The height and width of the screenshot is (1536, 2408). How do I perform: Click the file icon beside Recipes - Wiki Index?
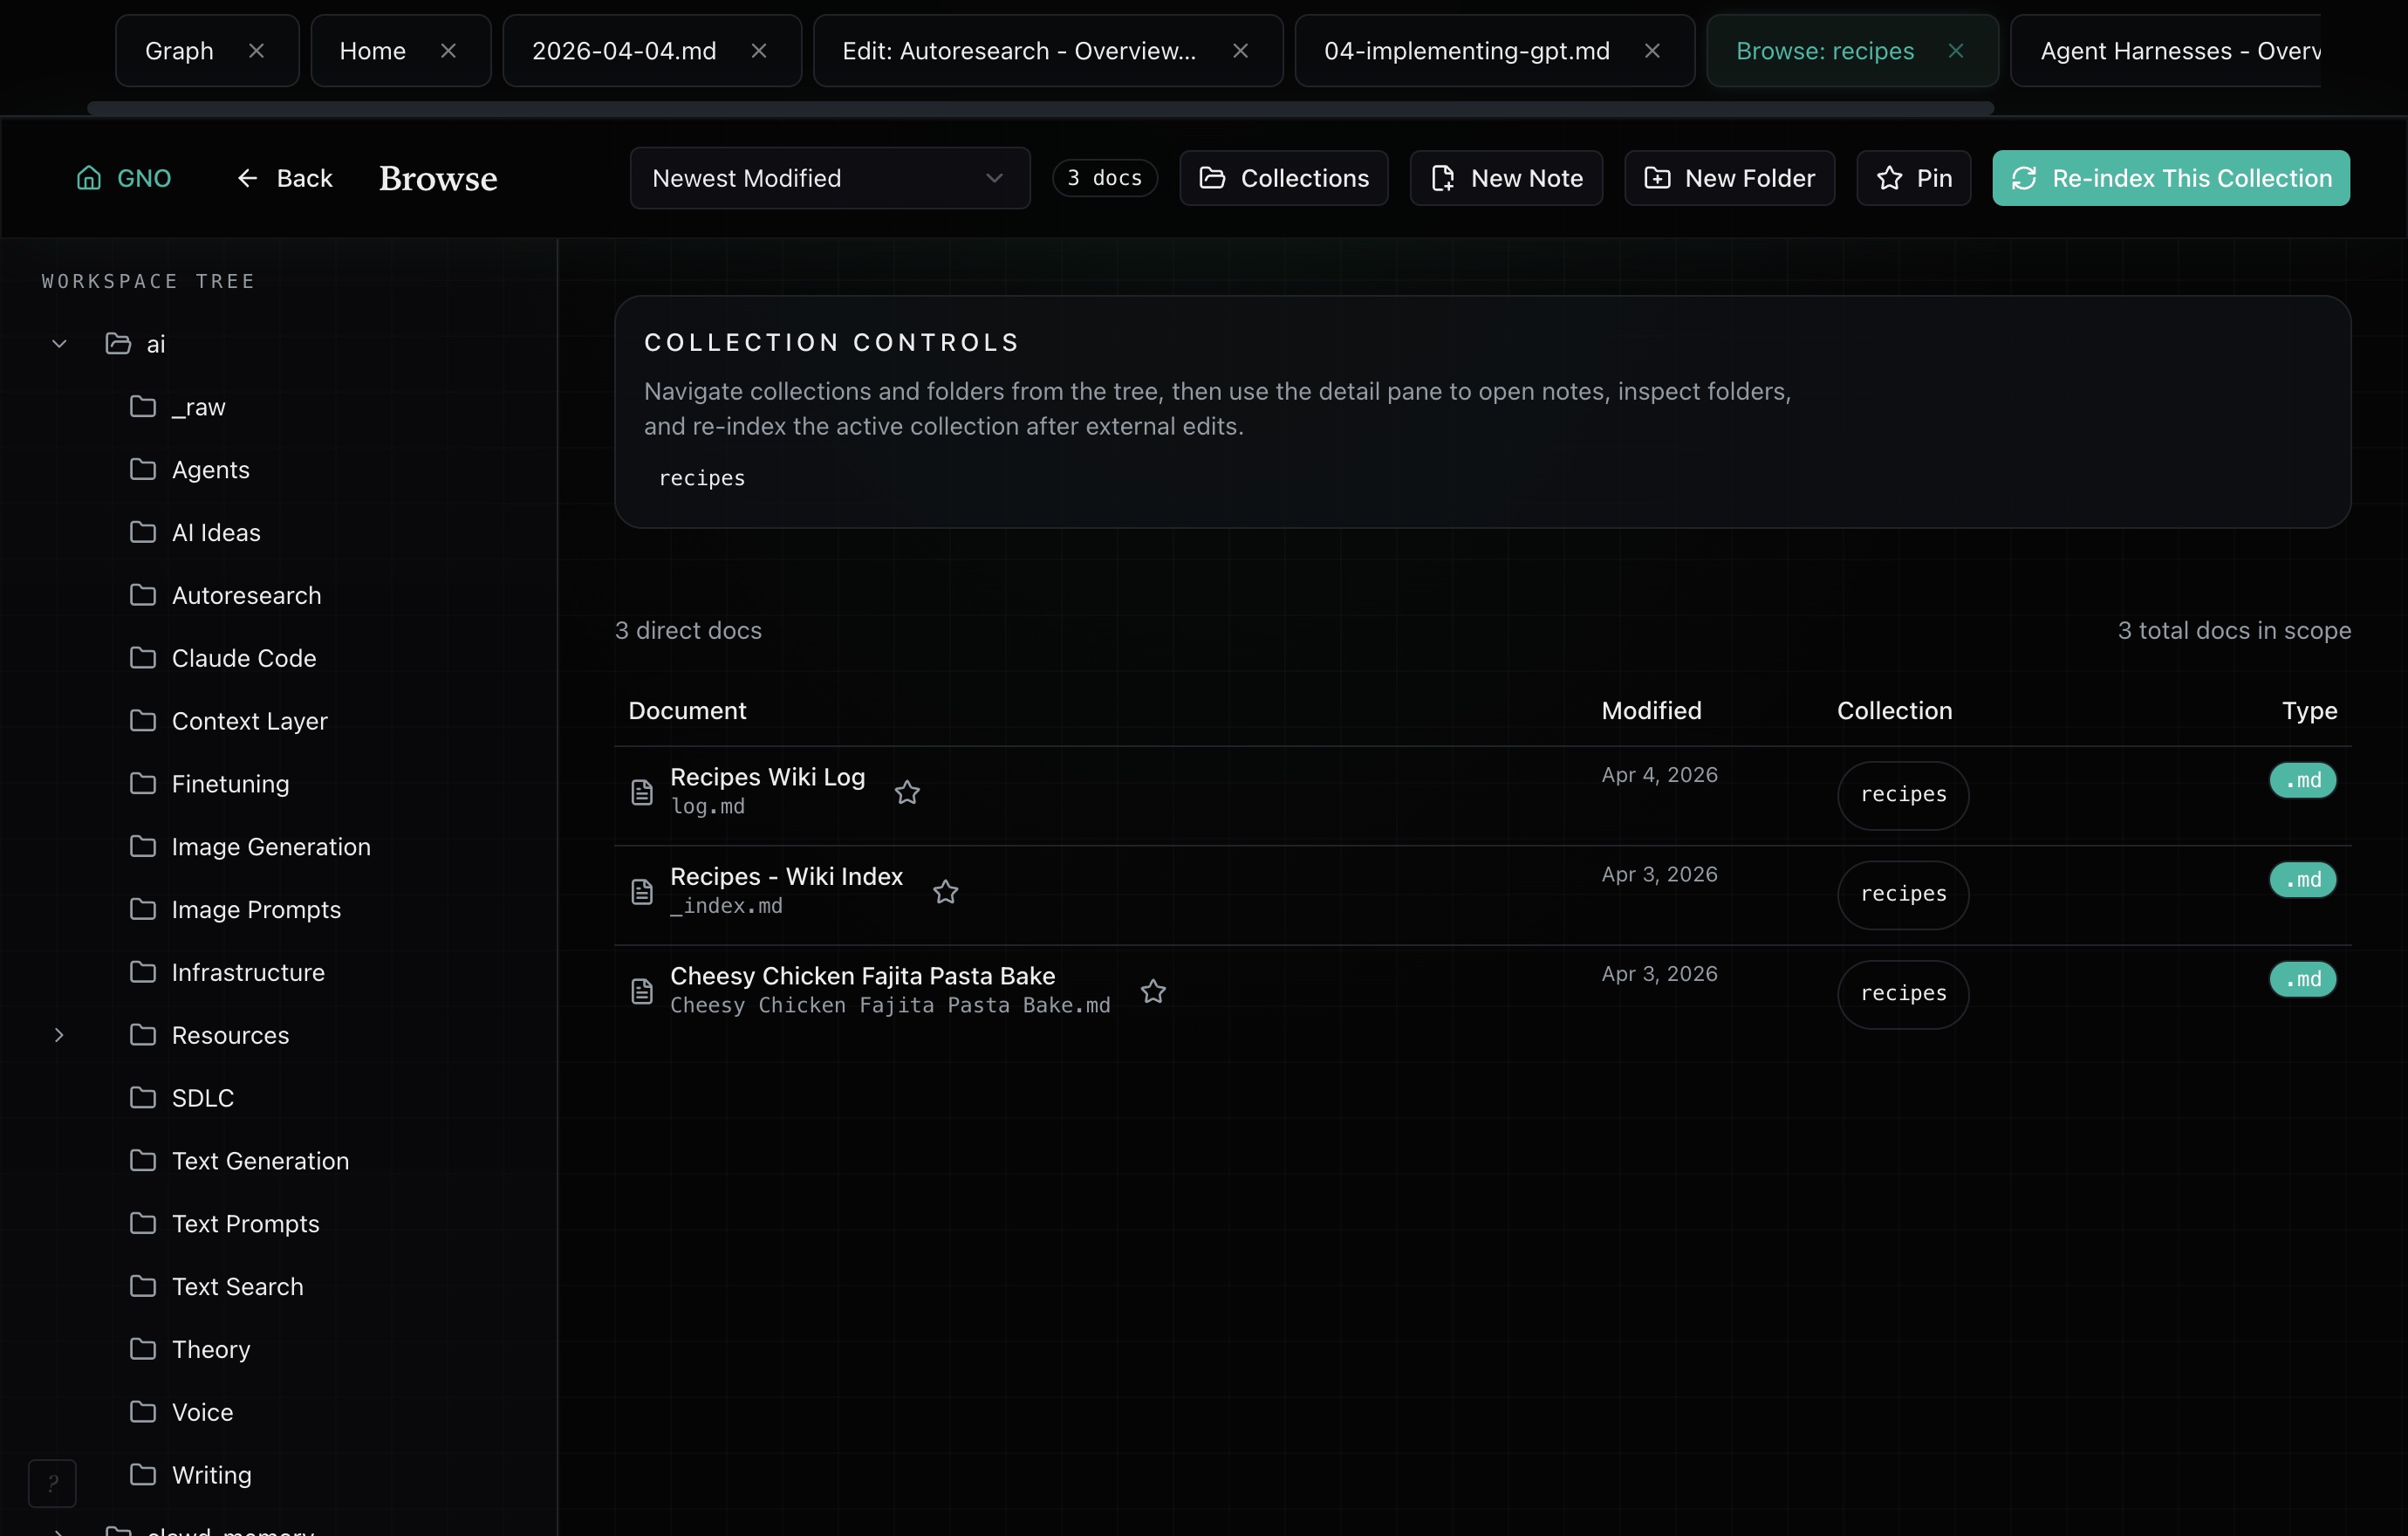point(642,891)
